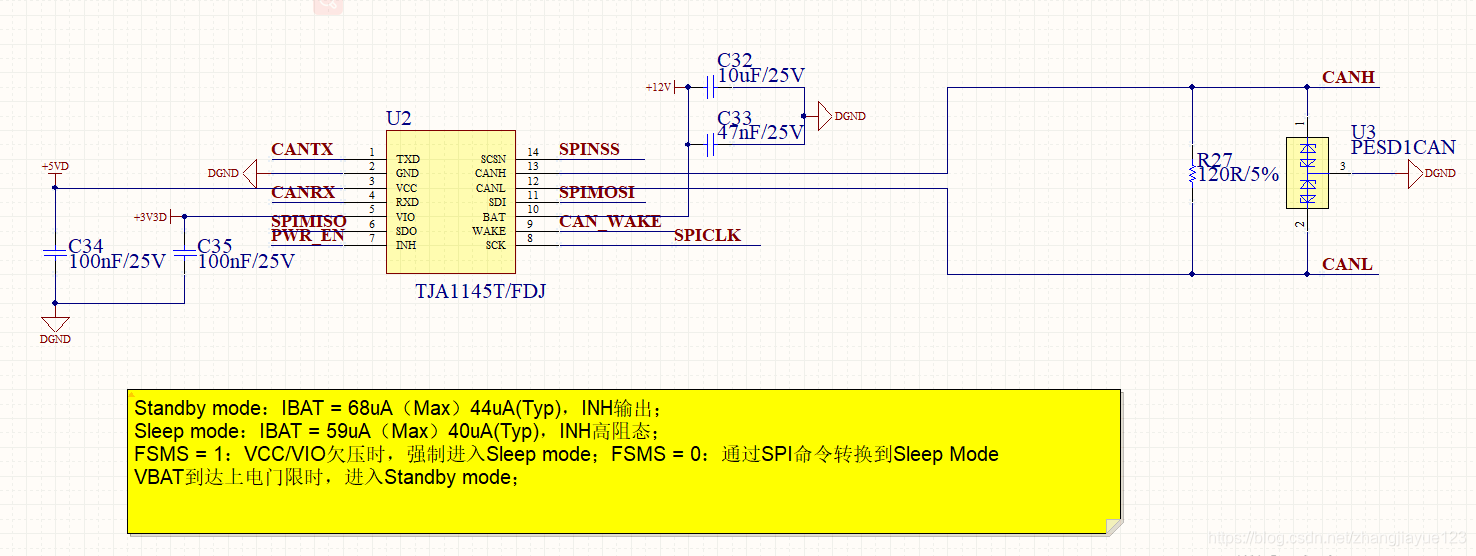The height and width of the screenshot is (556, 1476).
Task: Select the C32 designator text
Action: (x=735, y=62)
